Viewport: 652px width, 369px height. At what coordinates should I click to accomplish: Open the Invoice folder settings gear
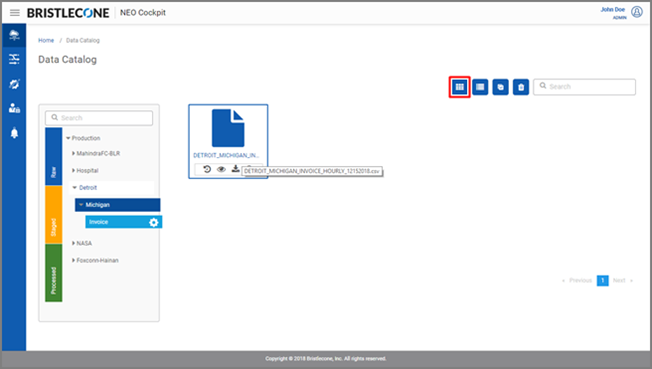click(x=153, y=222)
